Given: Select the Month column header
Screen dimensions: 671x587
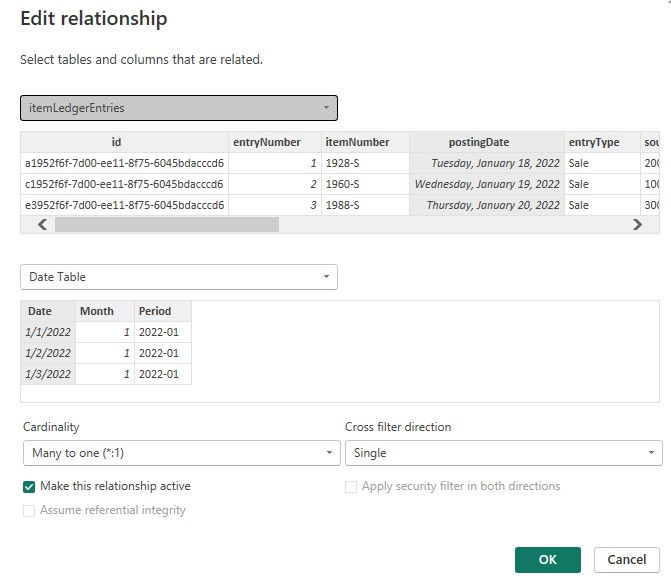Looking at the screenshot, I should (105, 311).
